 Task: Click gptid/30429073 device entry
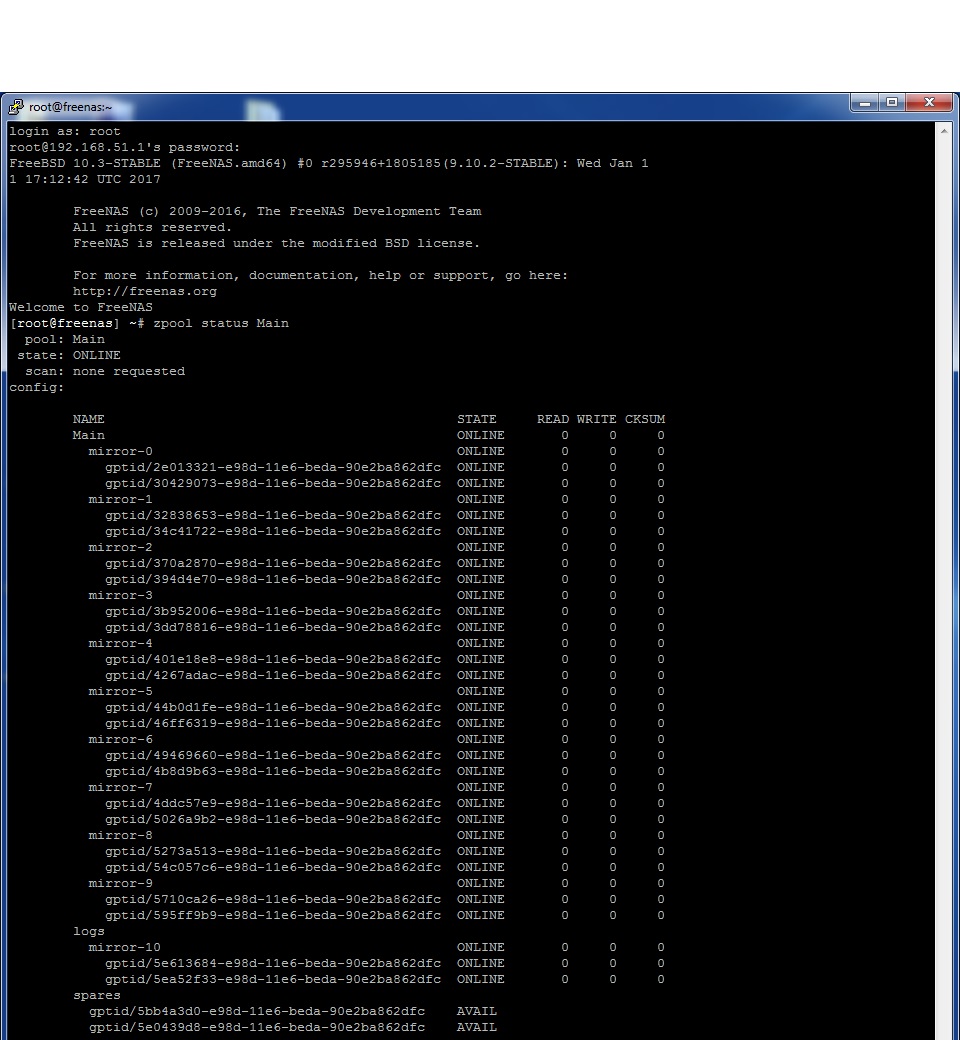click(x=273, y=484)
